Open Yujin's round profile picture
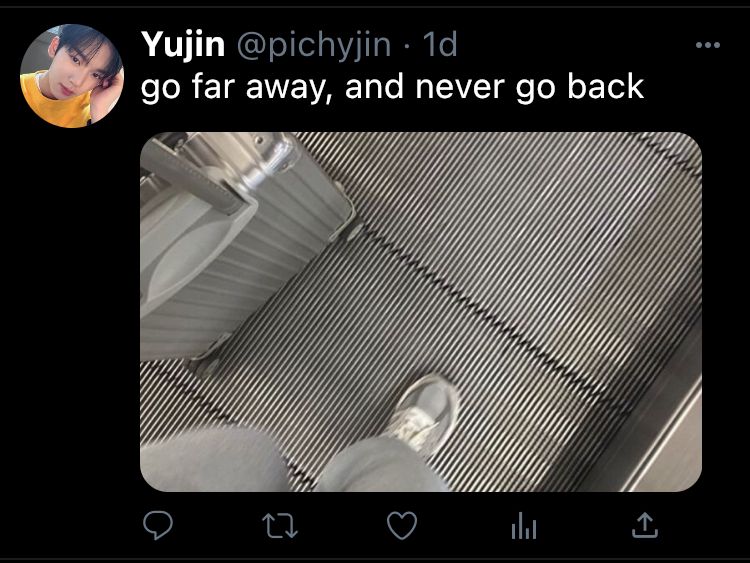Image resolution: width=750 pixels, height=563 pixels. point(72,76)
